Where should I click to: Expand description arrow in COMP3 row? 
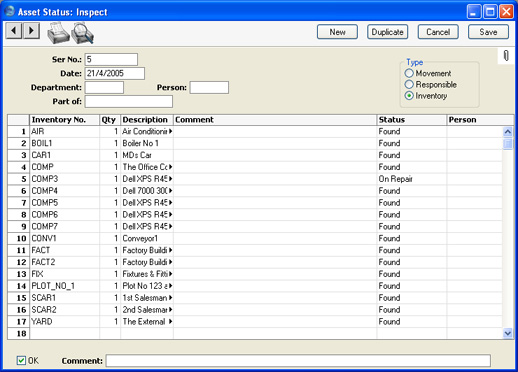point(171,179)
